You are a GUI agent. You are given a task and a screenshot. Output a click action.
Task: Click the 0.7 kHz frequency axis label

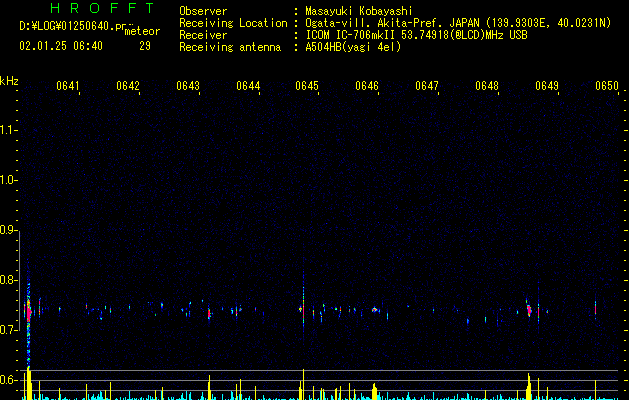click(8, 330)
